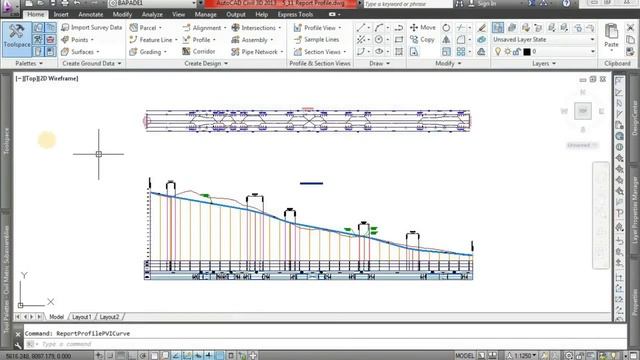
Task: Expand Create Ground Data panel
Action: pyautogui.click(x=91, y=63)
